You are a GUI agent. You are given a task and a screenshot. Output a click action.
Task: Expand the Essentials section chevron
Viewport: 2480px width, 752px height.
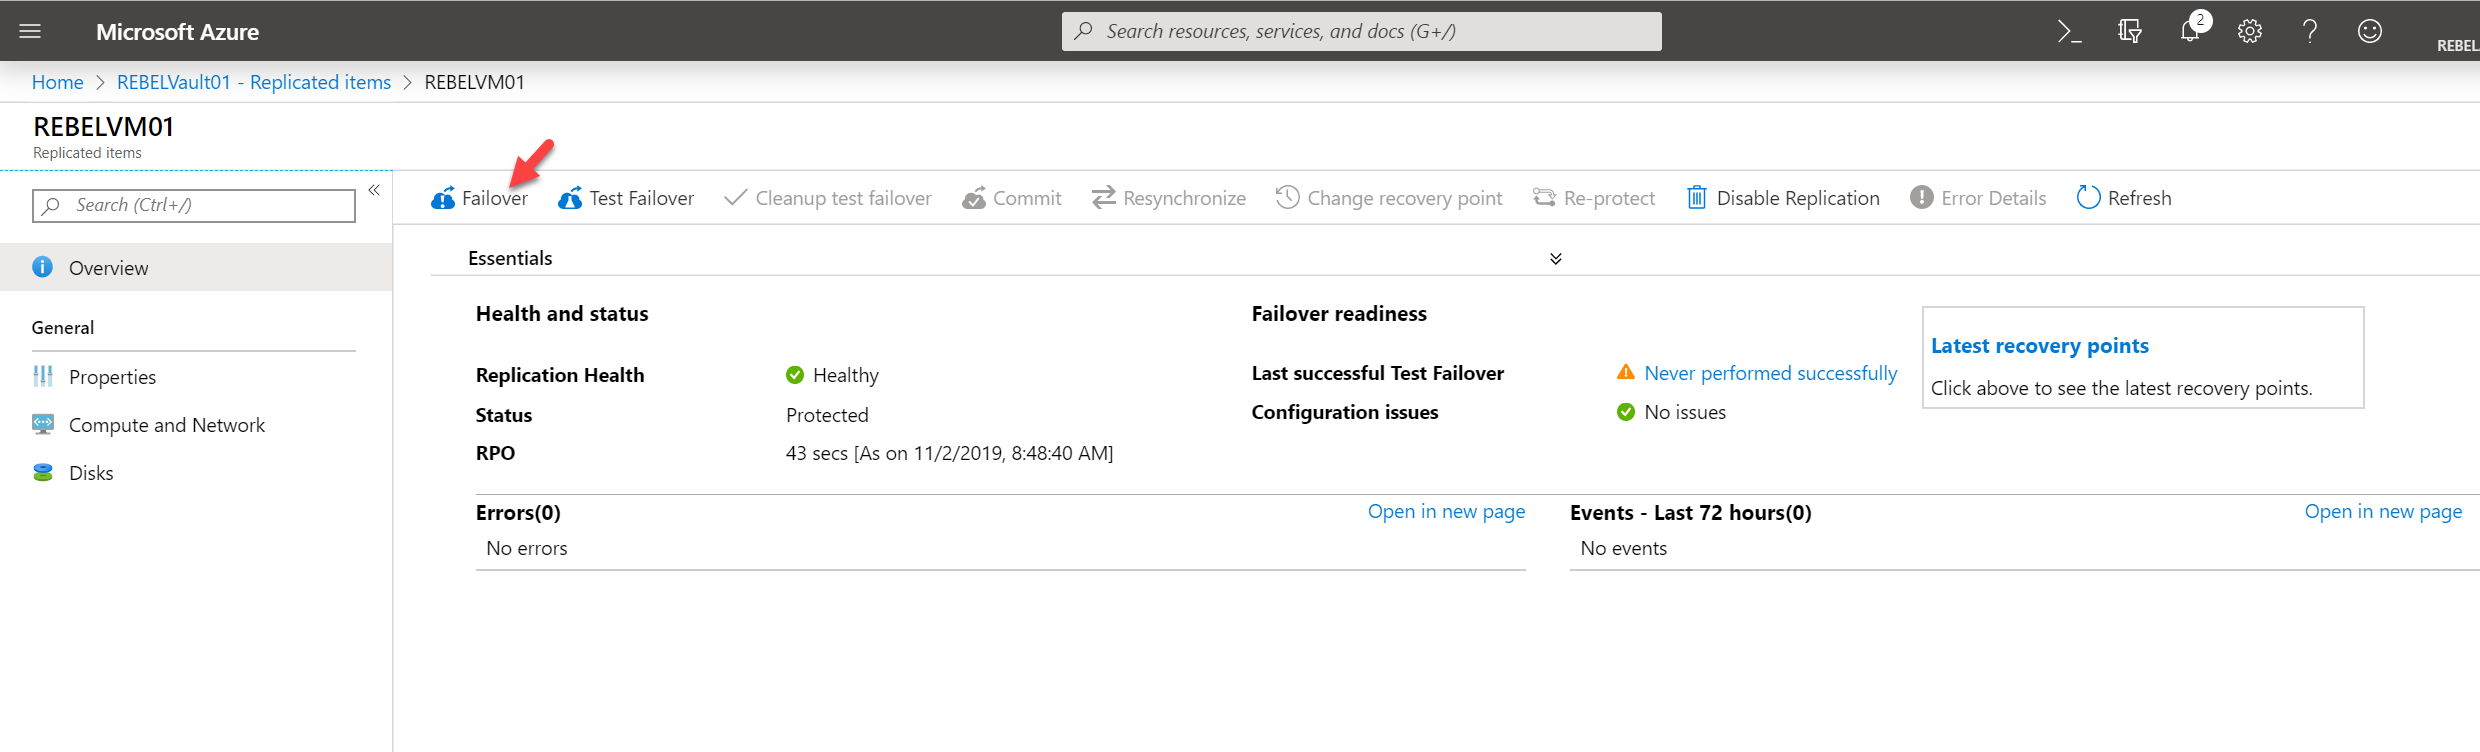point(1556,259)
